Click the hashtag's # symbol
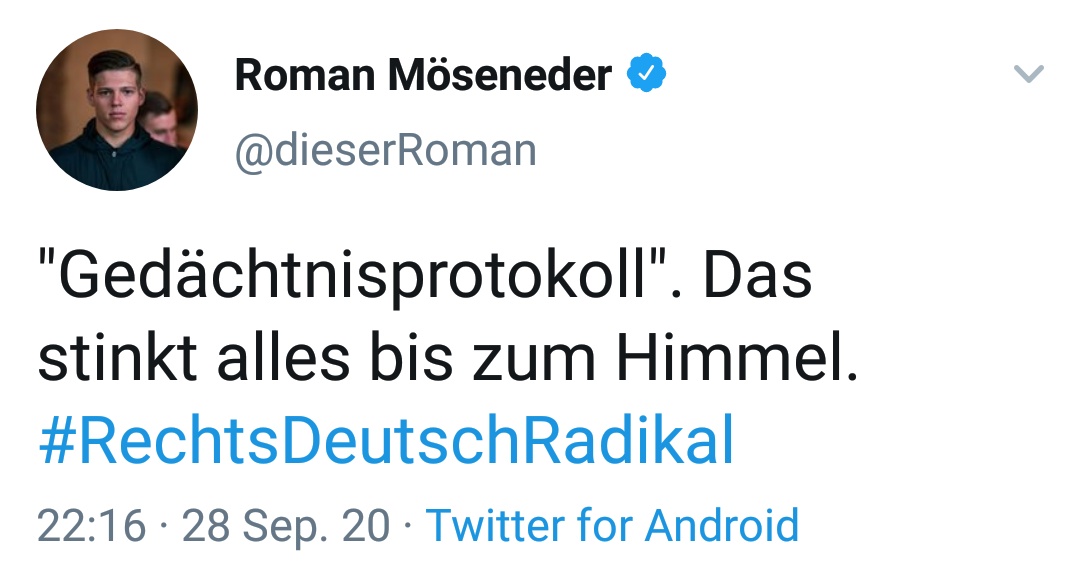 click(x=56, y=441)
